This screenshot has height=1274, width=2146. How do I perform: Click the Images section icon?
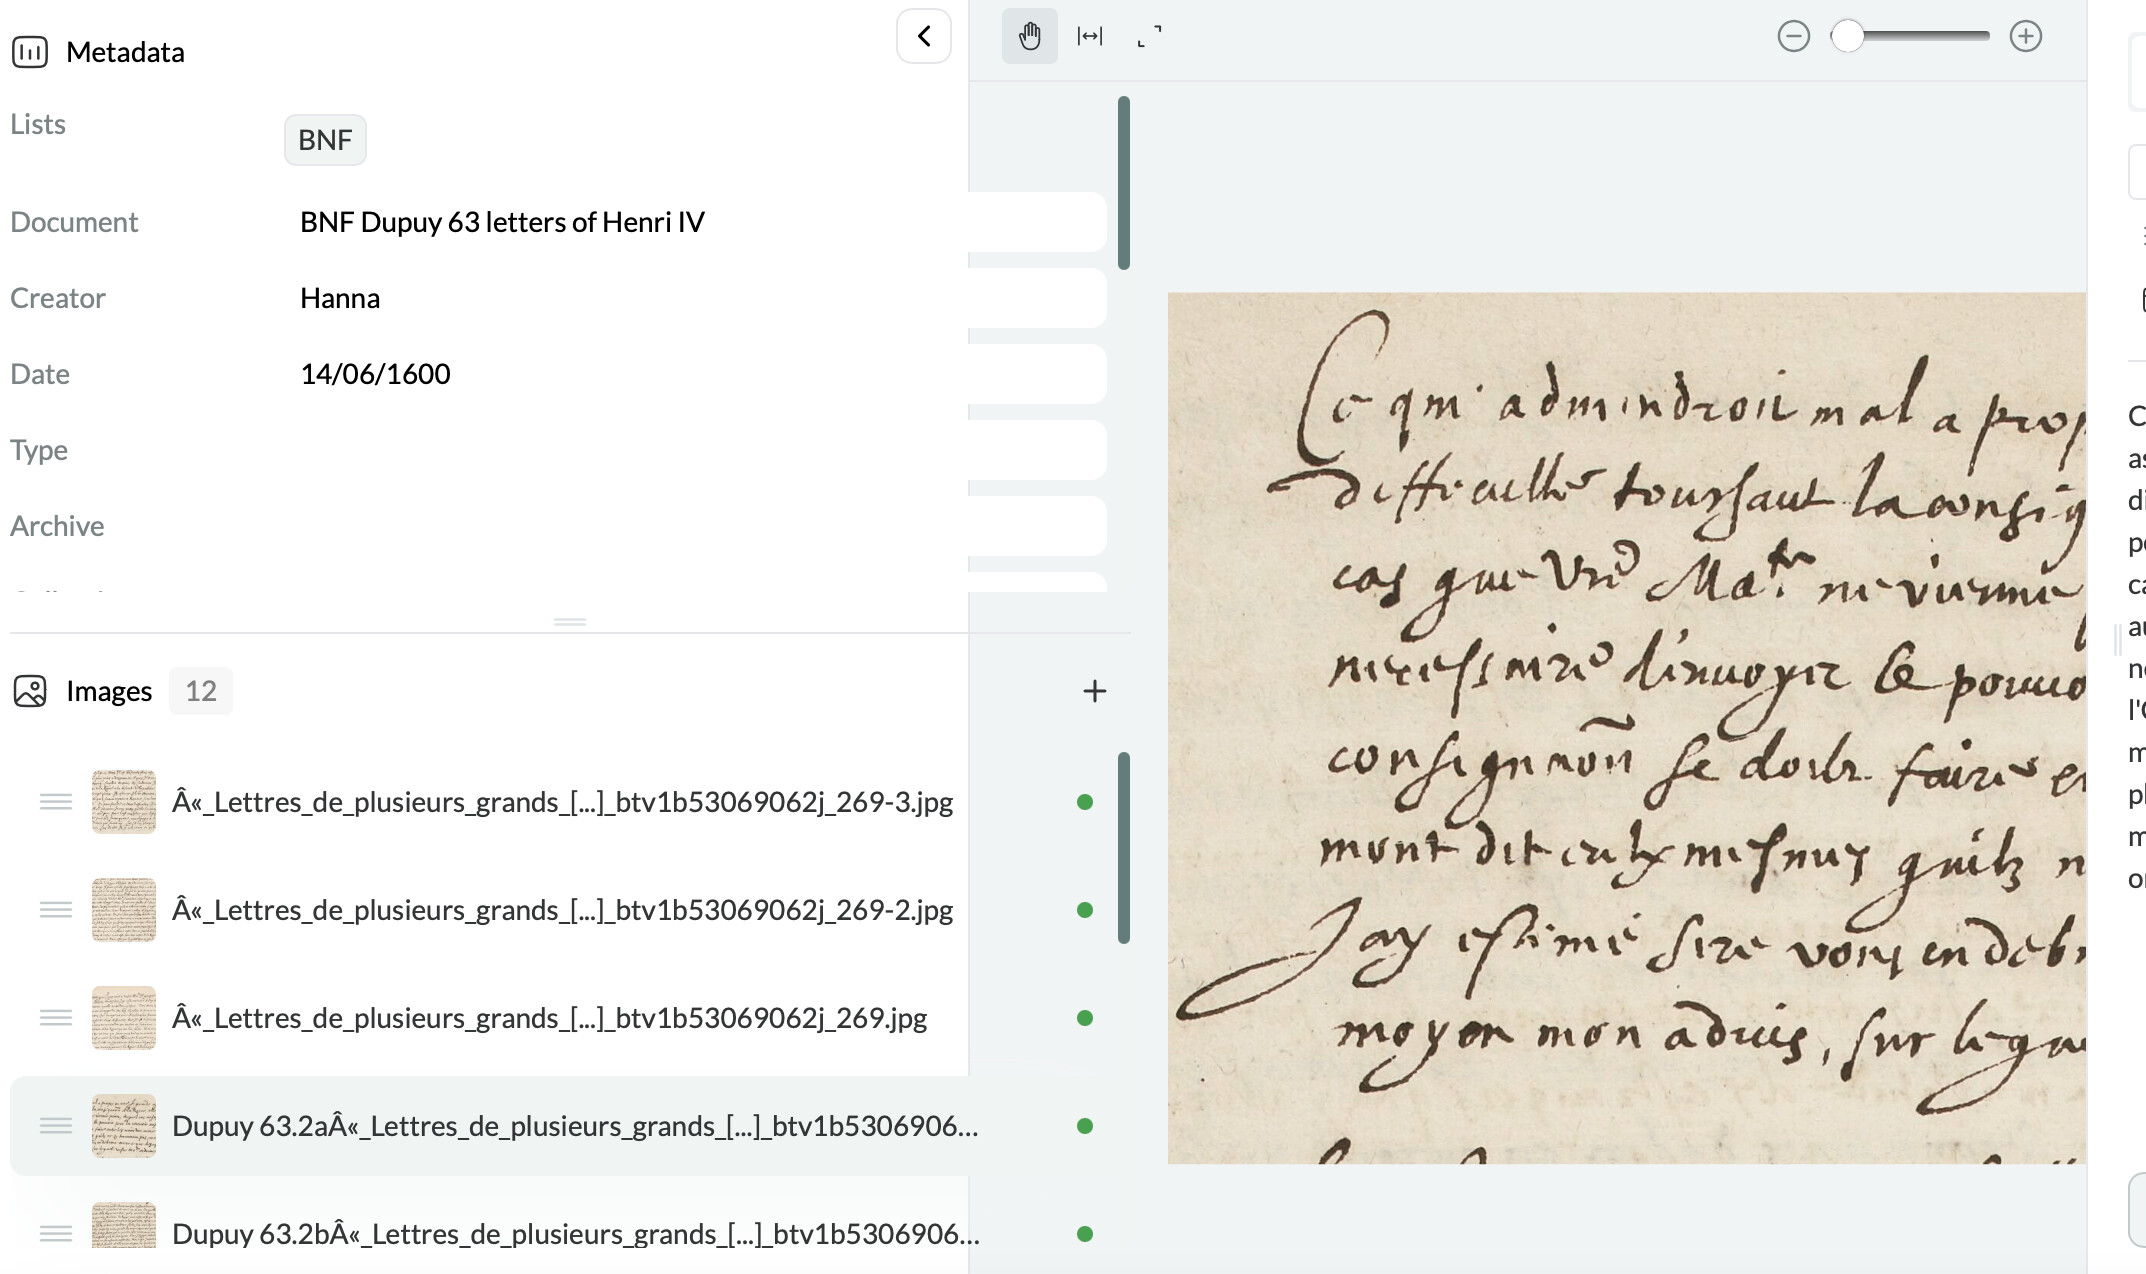coord(30,691)
